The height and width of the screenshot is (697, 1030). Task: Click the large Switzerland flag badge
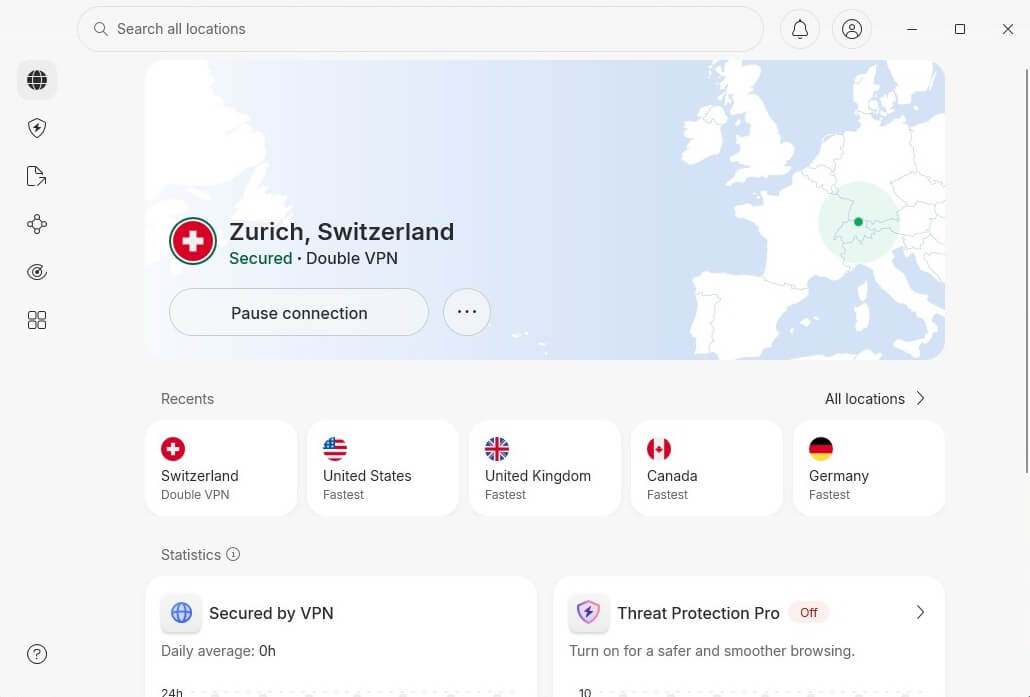click(x=192, y=241)
